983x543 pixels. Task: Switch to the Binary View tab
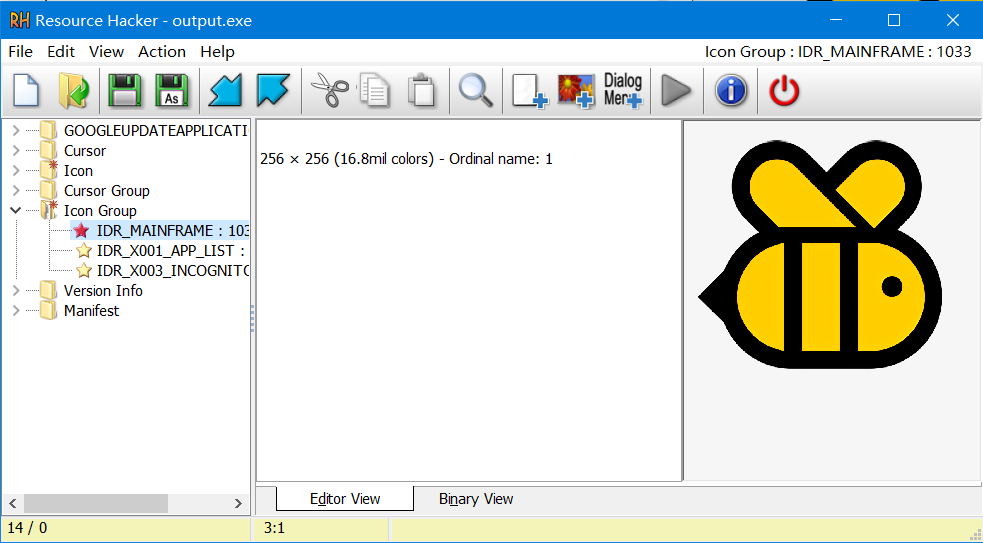pyautogui.click(x=476, y=499)
